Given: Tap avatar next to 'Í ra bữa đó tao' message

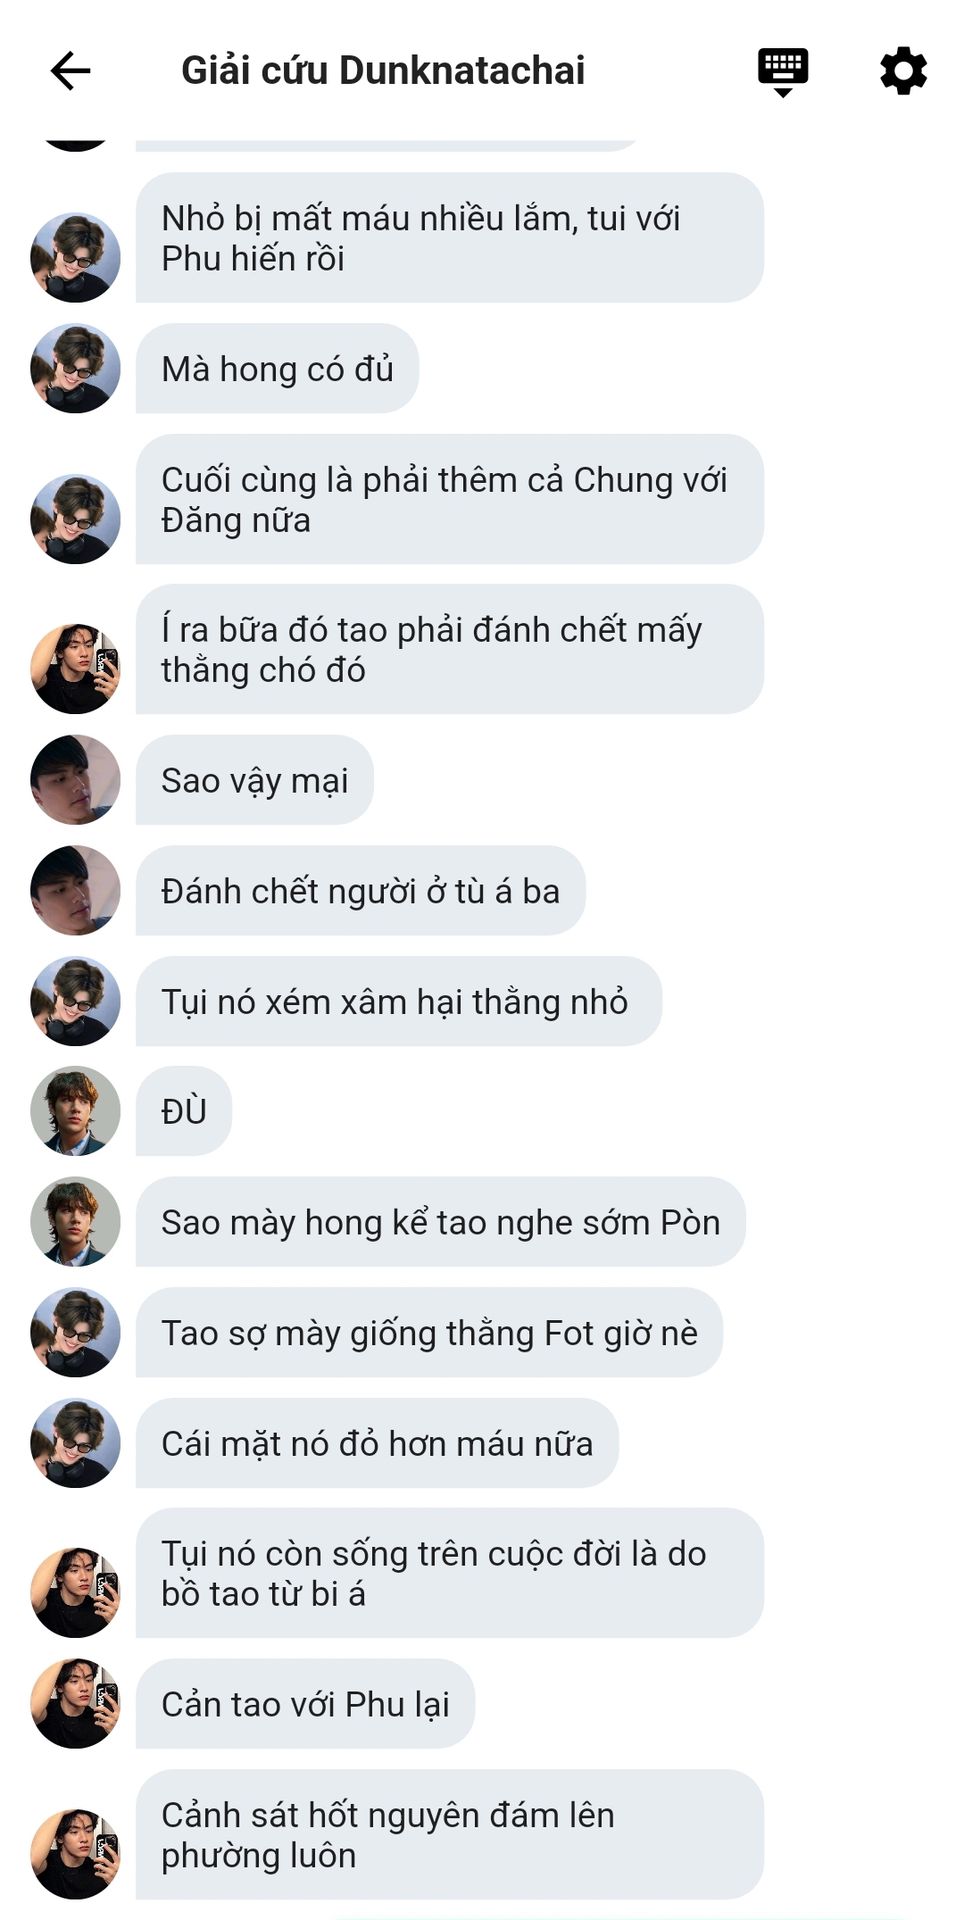Looking at the screenshot, I should pyautogui.click(x=76, y=669).
